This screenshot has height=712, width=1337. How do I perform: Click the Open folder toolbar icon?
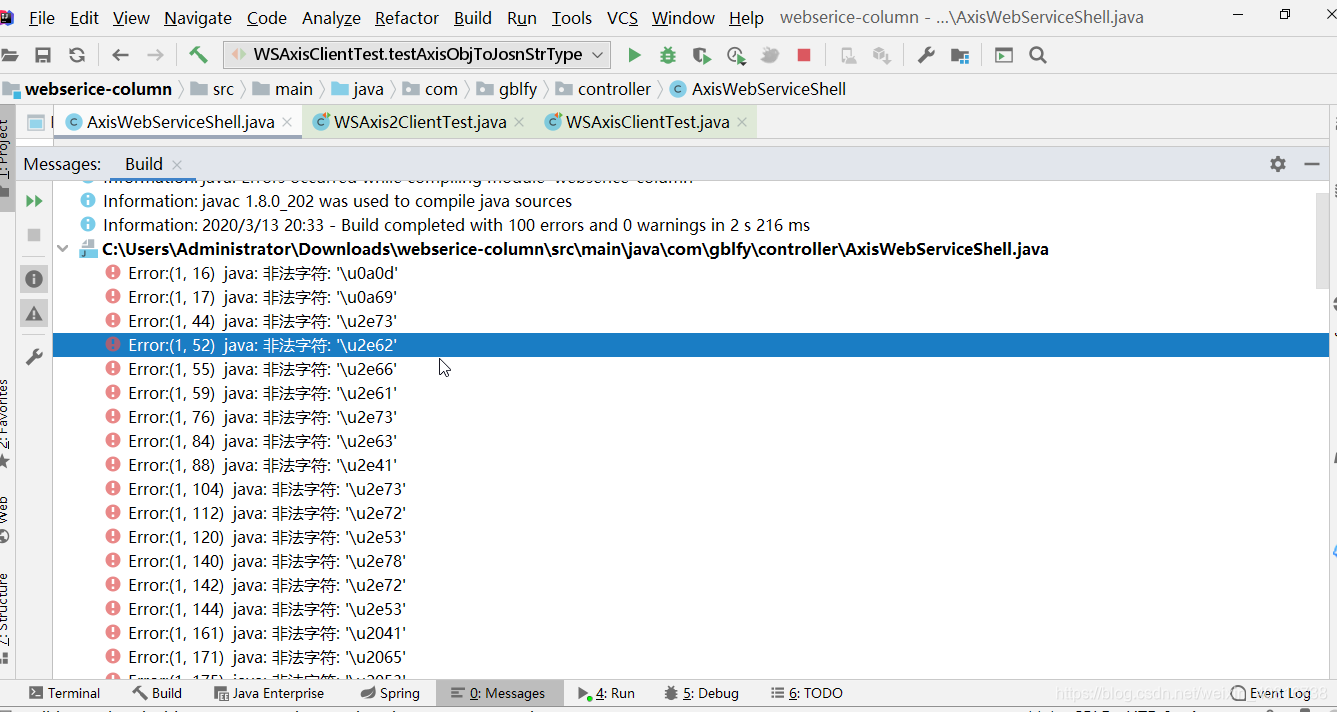pos(9,55)
